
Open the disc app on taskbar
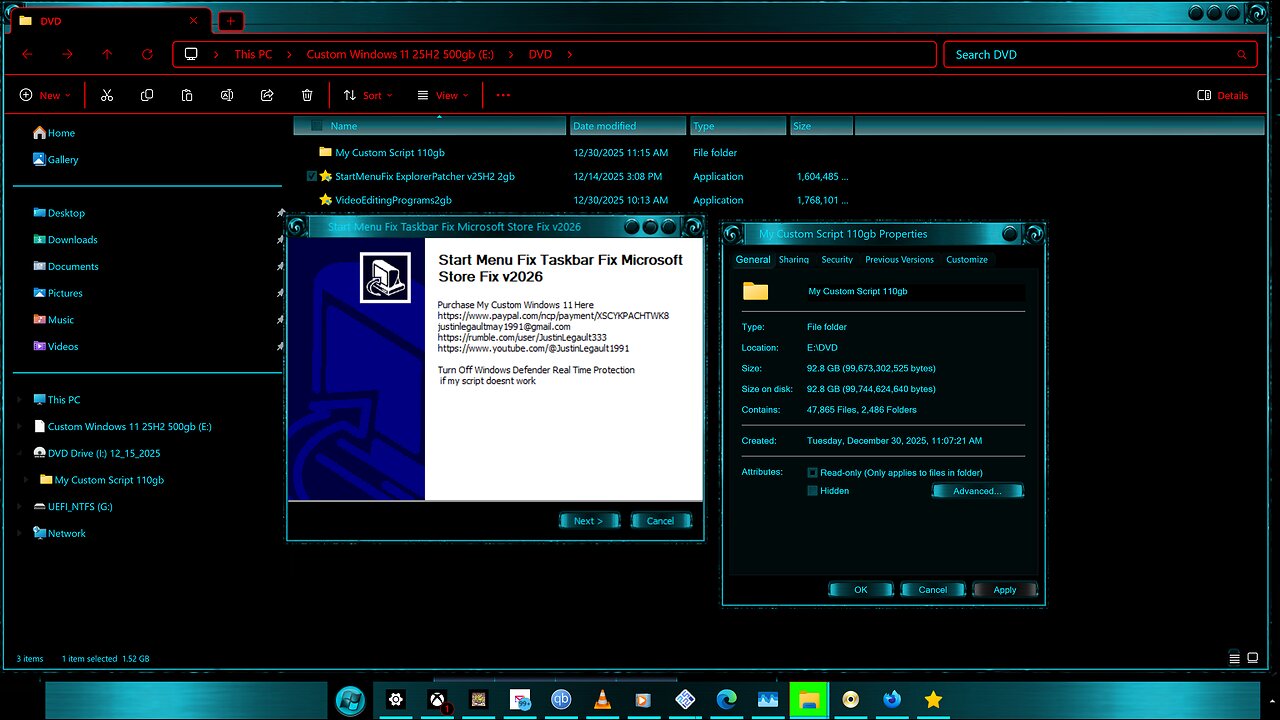coord(851,700)
